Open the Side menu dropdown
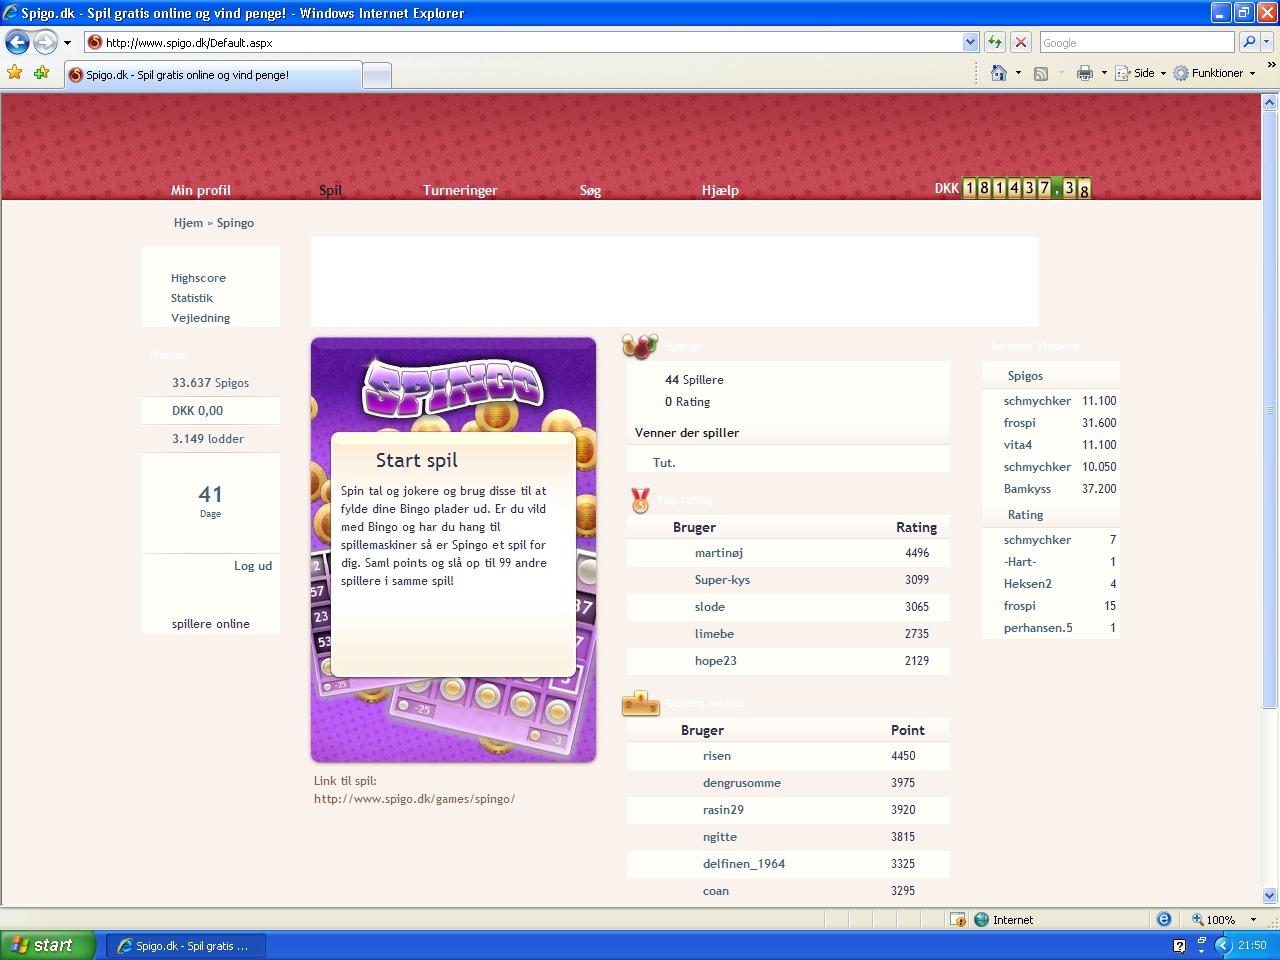 click(x=1141, y=73)
